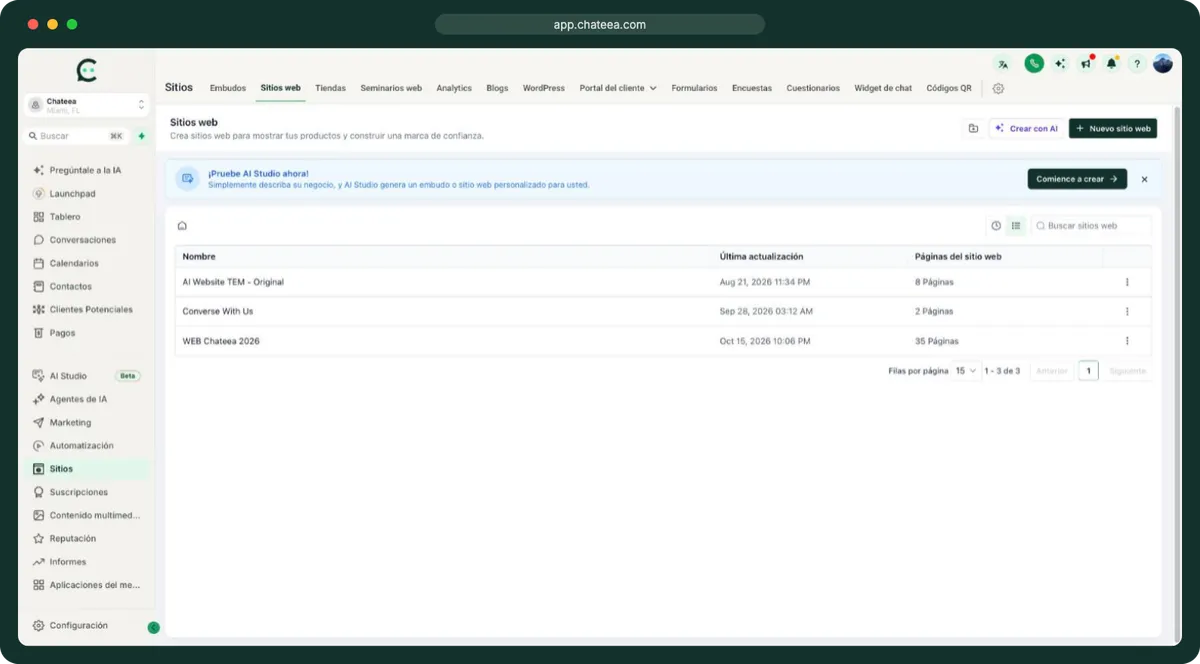Open options menu for AI Website TEM row
The width and height of the screenshot is (1200, 664).
tap(1127, 282)
